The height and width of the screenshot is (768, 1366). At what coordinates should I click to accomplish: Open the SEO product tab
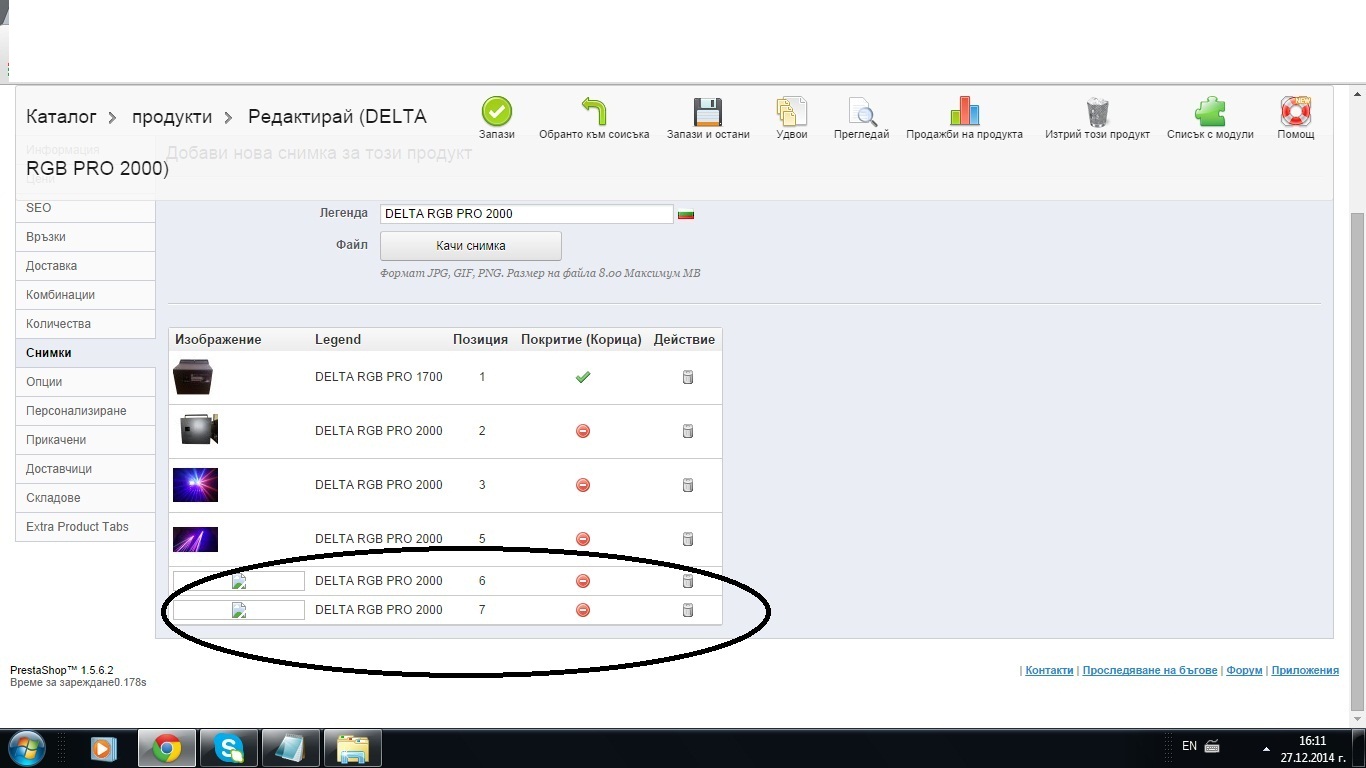click(85, 208)
